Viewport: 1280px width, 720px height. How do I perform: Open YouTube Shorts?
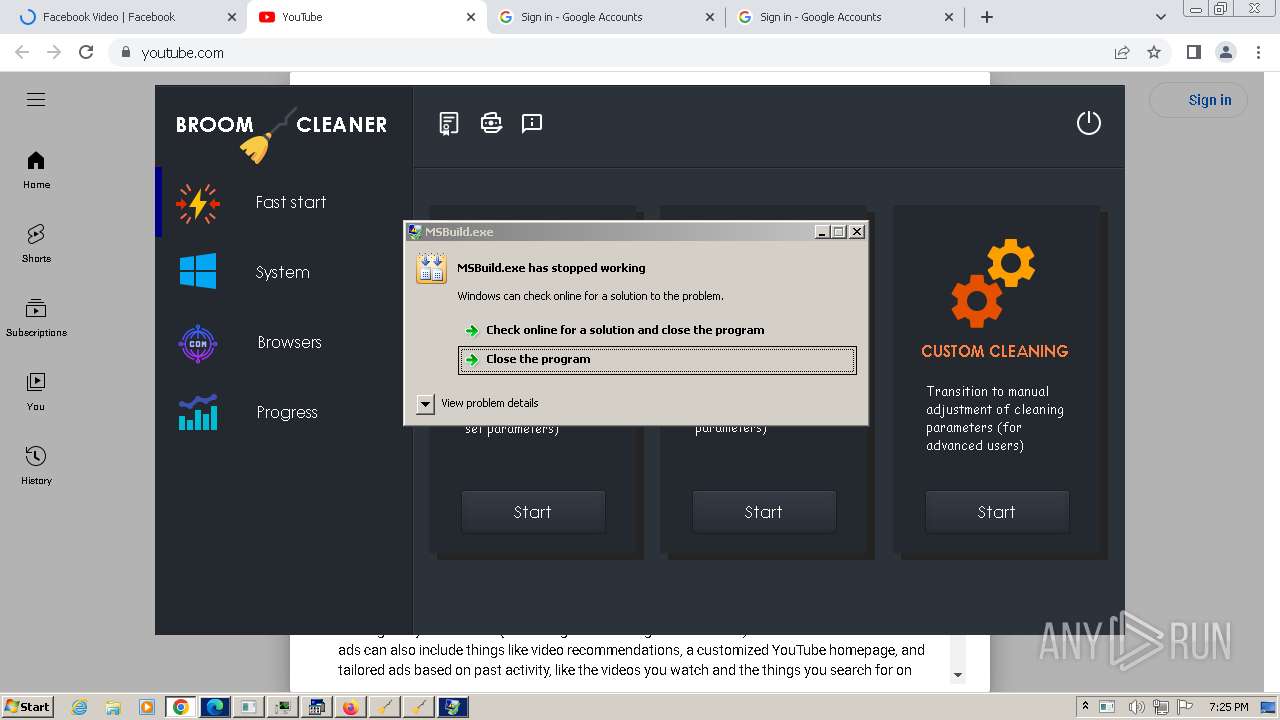pos(36,243)
